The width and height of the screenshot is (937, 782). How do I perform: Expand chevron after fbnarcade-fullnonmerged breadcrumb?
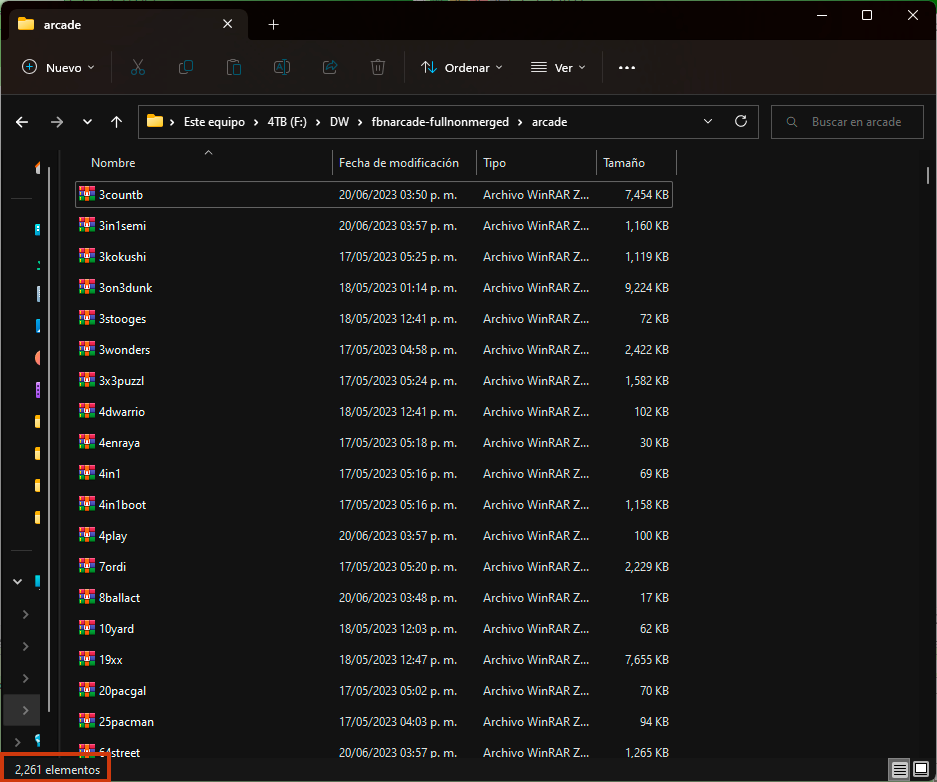click(x=520, y=122)
